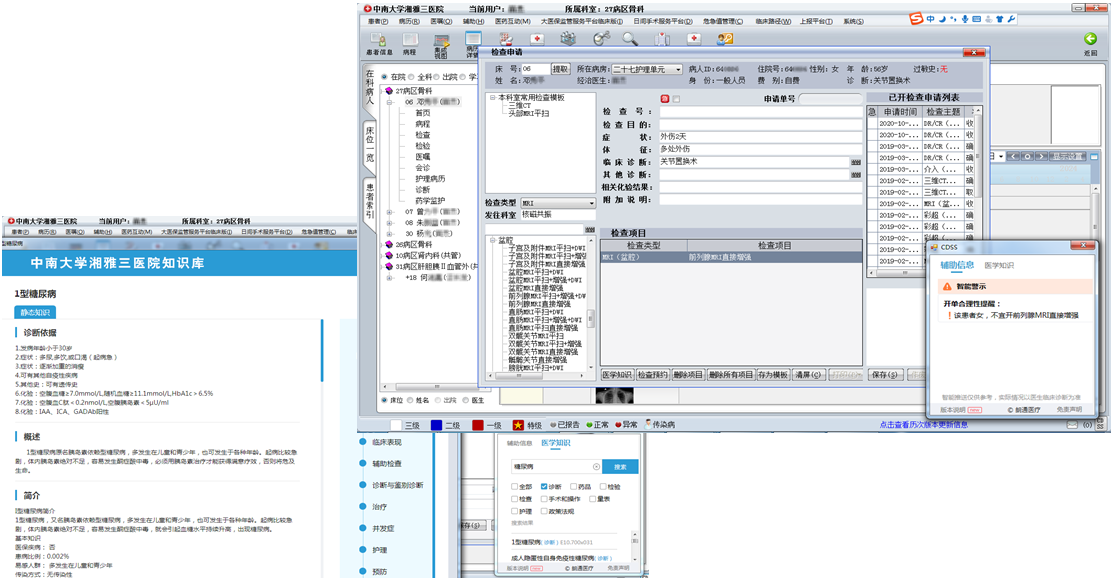Switch to 医学知识 tab in CDSS popup

1000,265
